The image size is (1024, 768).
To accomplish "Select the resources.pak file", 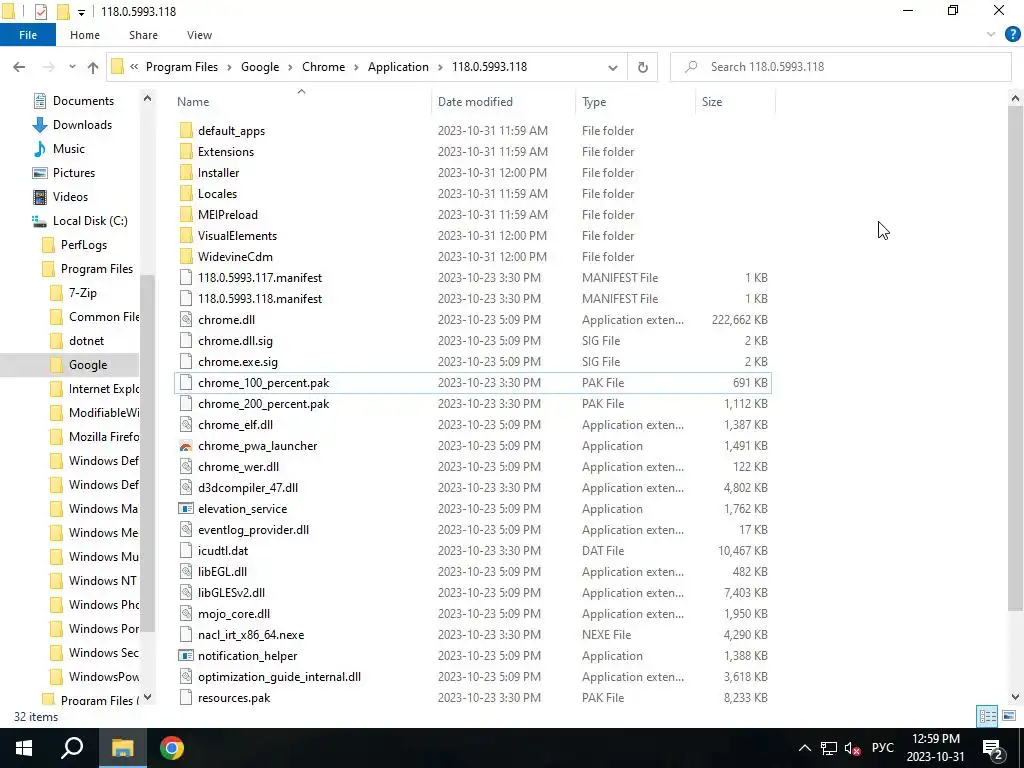I will 234,697.
